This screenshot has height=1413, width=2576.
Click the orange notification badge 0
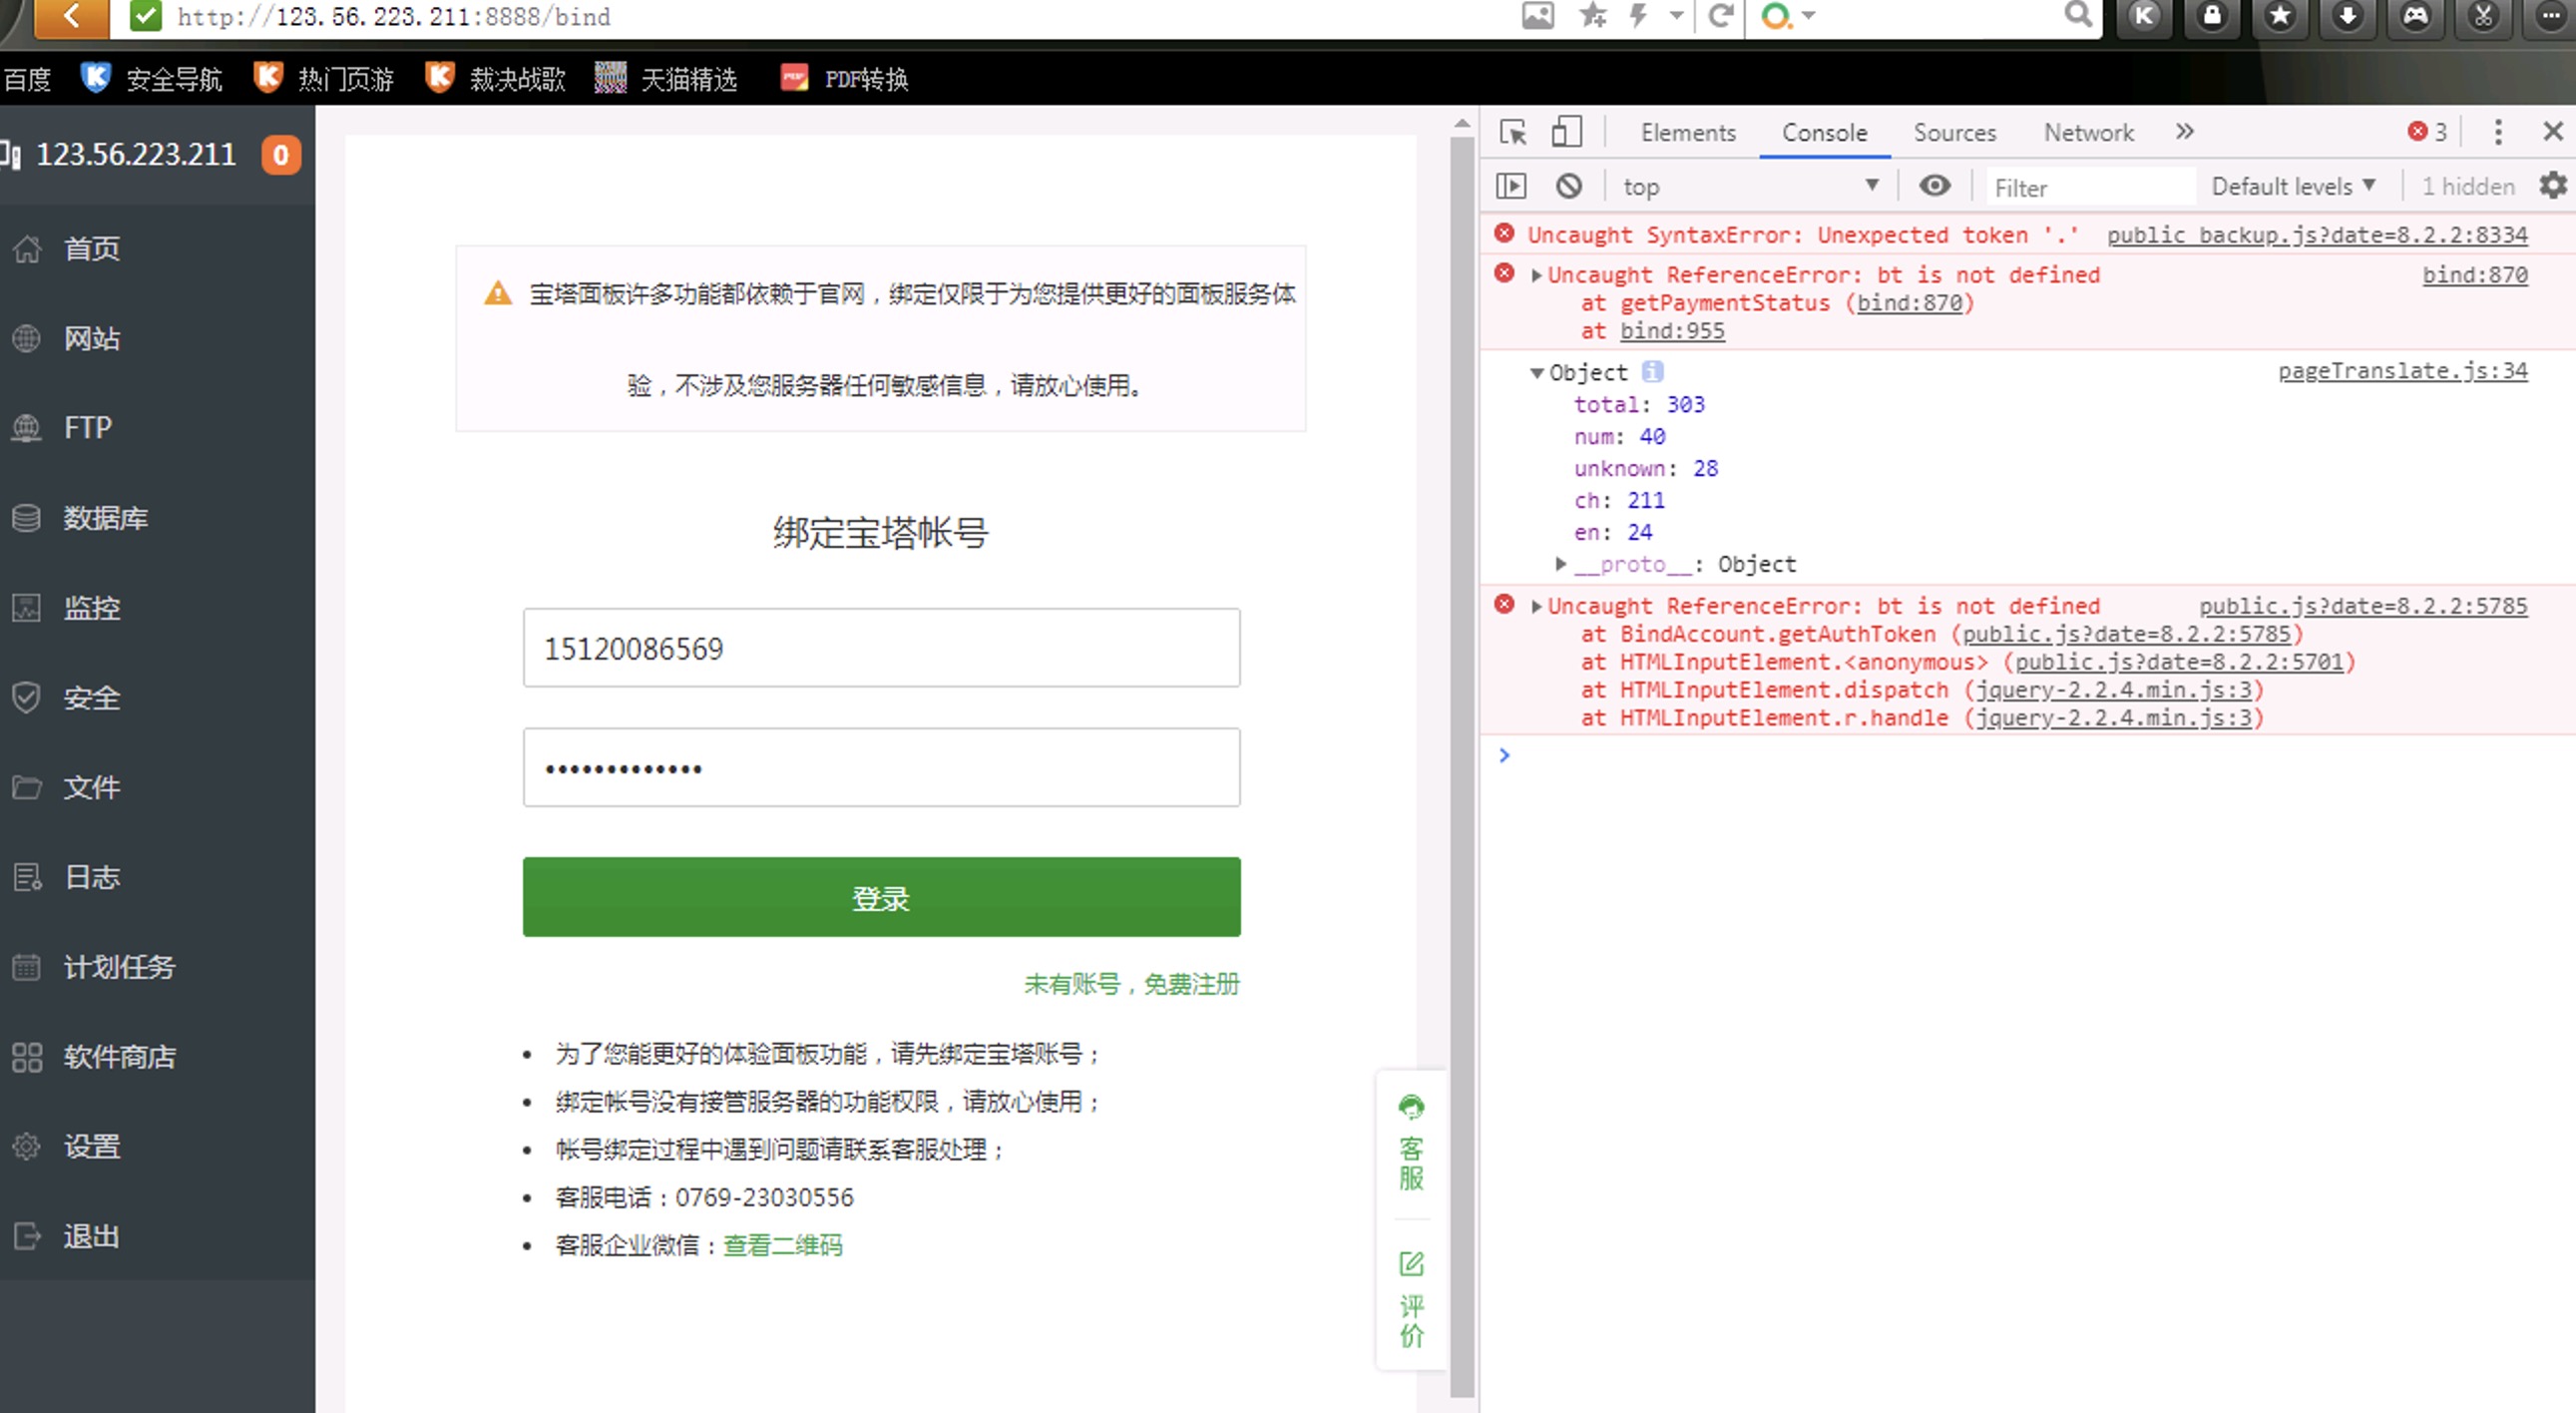(281, 155)
